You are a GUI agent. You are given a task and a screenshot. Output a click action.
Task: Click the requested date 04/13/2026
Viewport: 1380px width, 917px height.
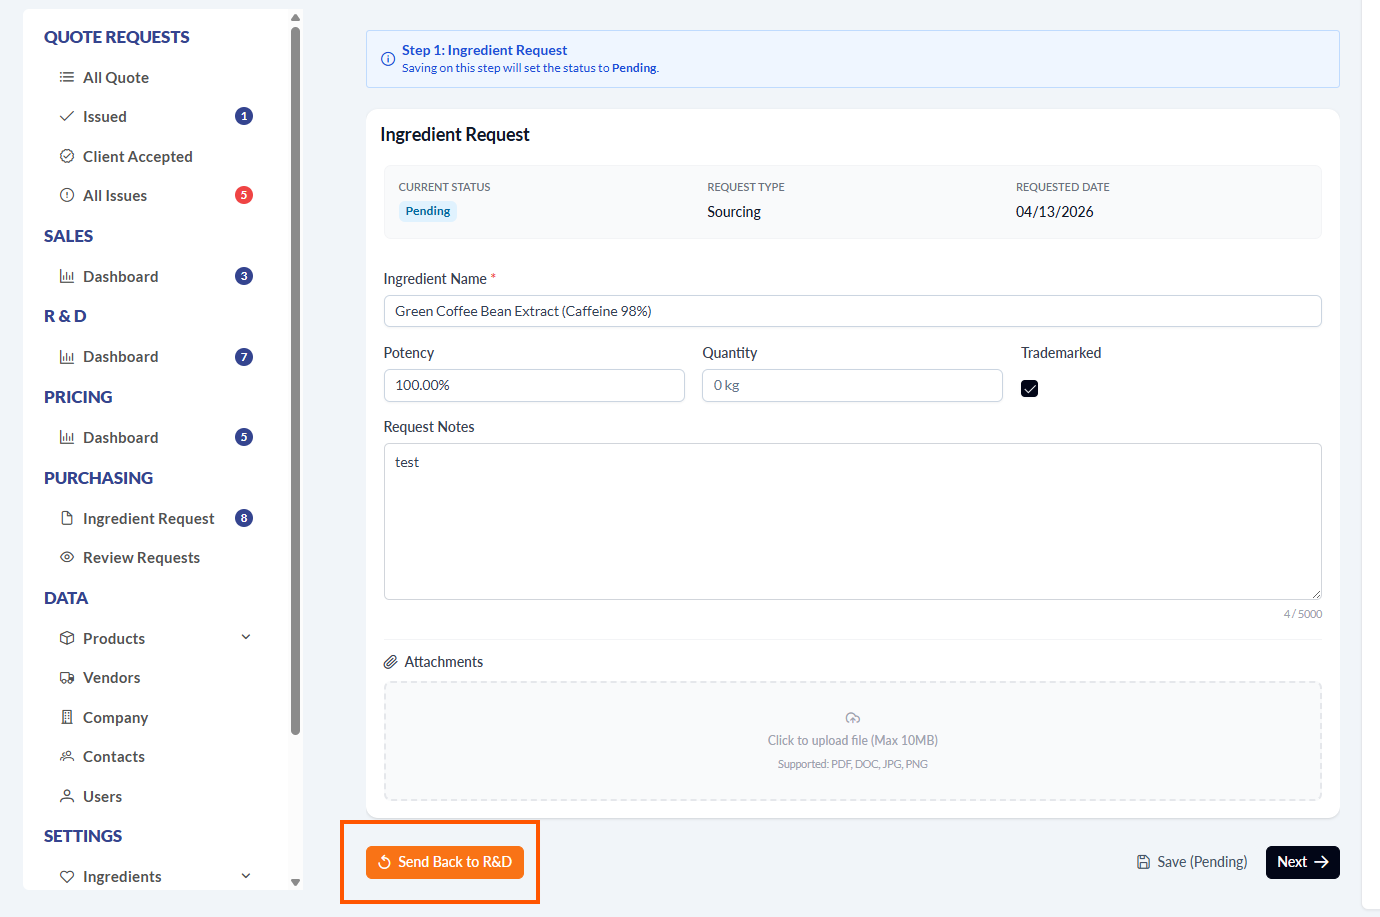click(1054, 212)
